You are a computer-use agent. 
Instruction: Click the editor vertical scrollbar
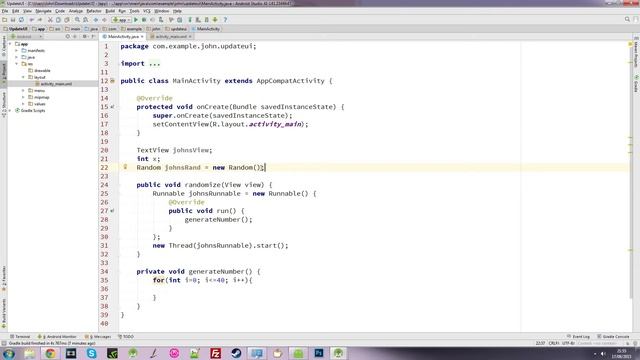(631, 171)
